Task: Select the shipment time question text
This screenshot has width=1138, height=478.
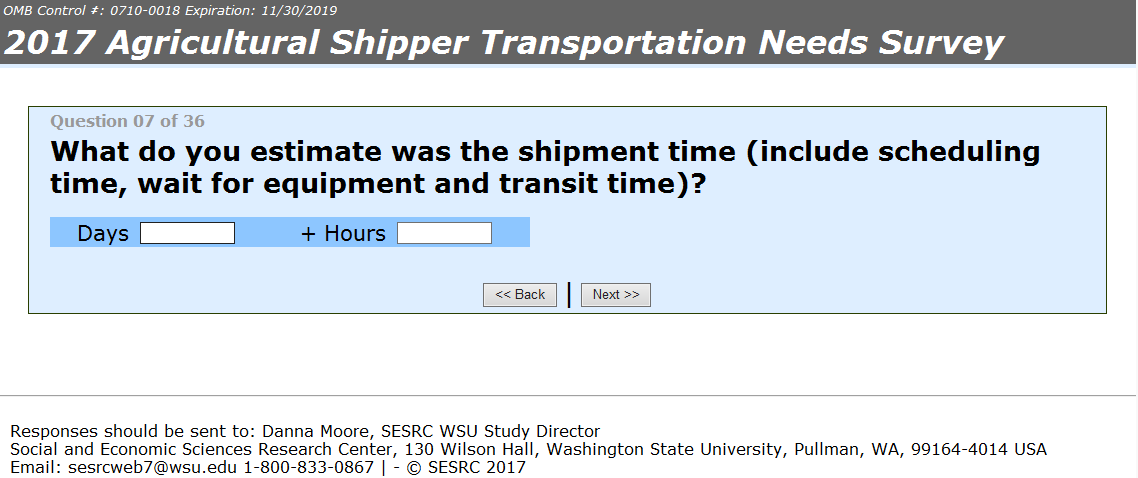Action: pyautogui.click(x=545, y=168)
